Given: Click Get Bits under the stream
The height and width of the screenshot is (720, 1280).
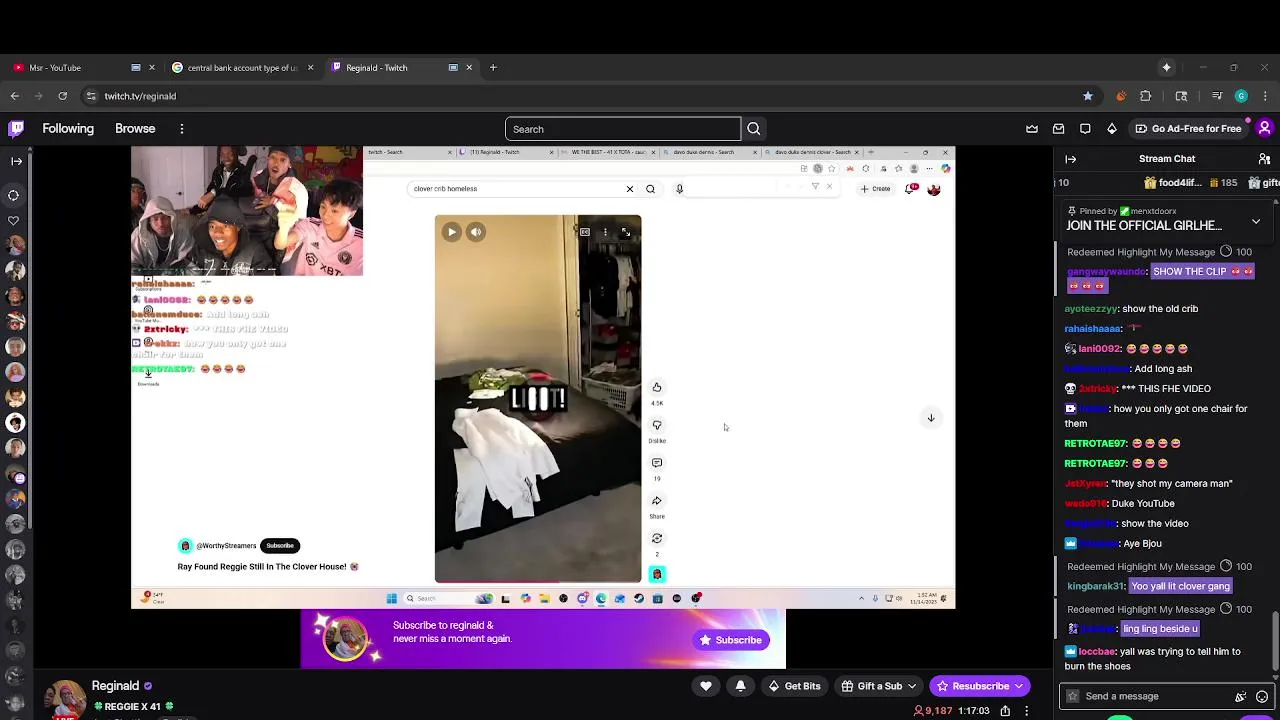Looking at the screenshot, I should click(x=795, y=686).
